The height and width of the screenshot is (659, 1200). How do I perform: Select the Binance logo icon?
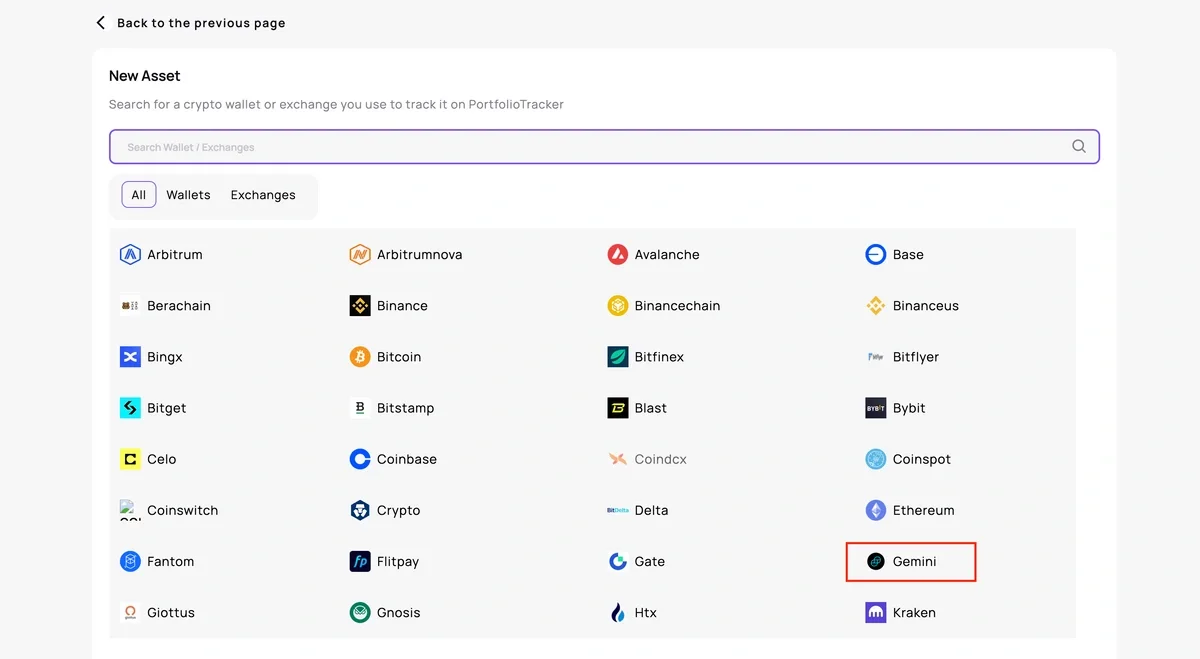[360, 306]
